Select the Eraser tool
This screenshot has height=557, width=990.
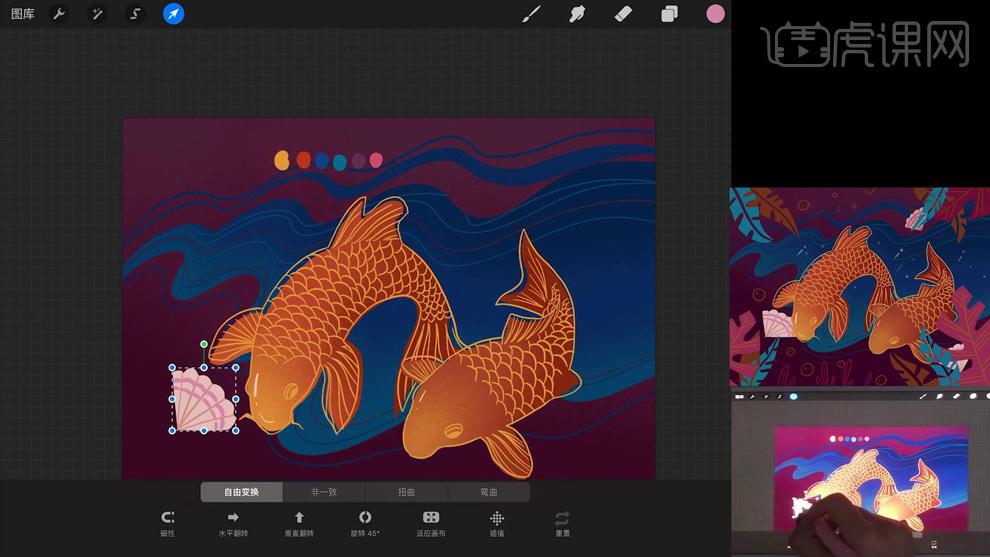point(623,14)
